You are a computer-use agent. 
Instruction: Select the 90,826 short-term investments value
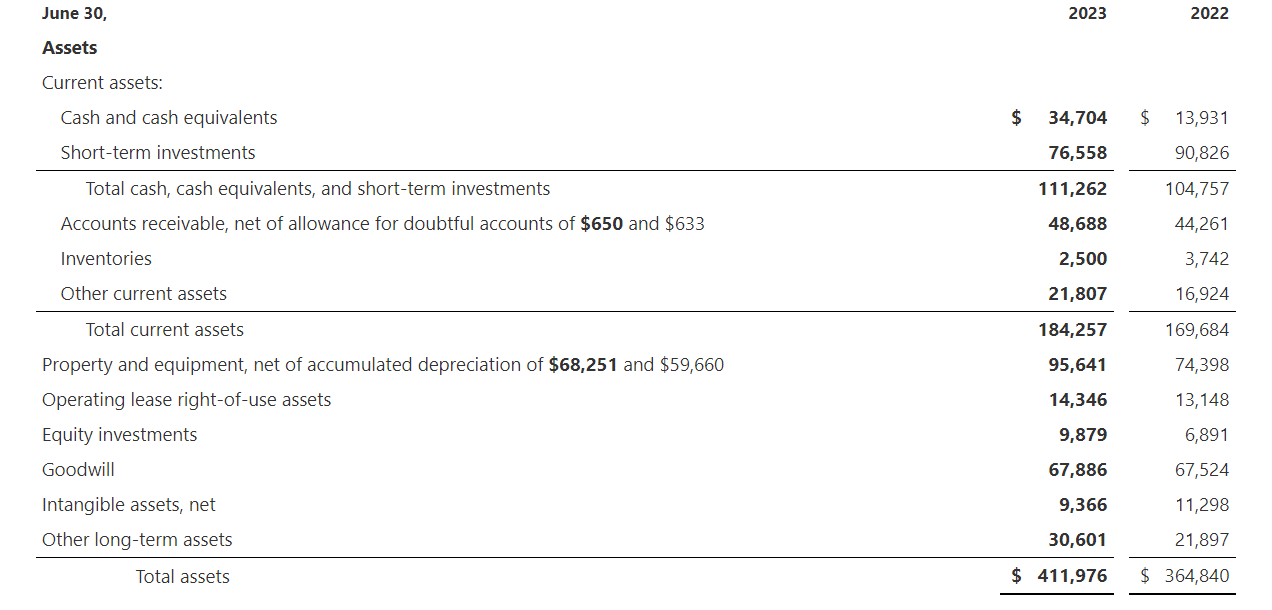(x=1202, y=153)
